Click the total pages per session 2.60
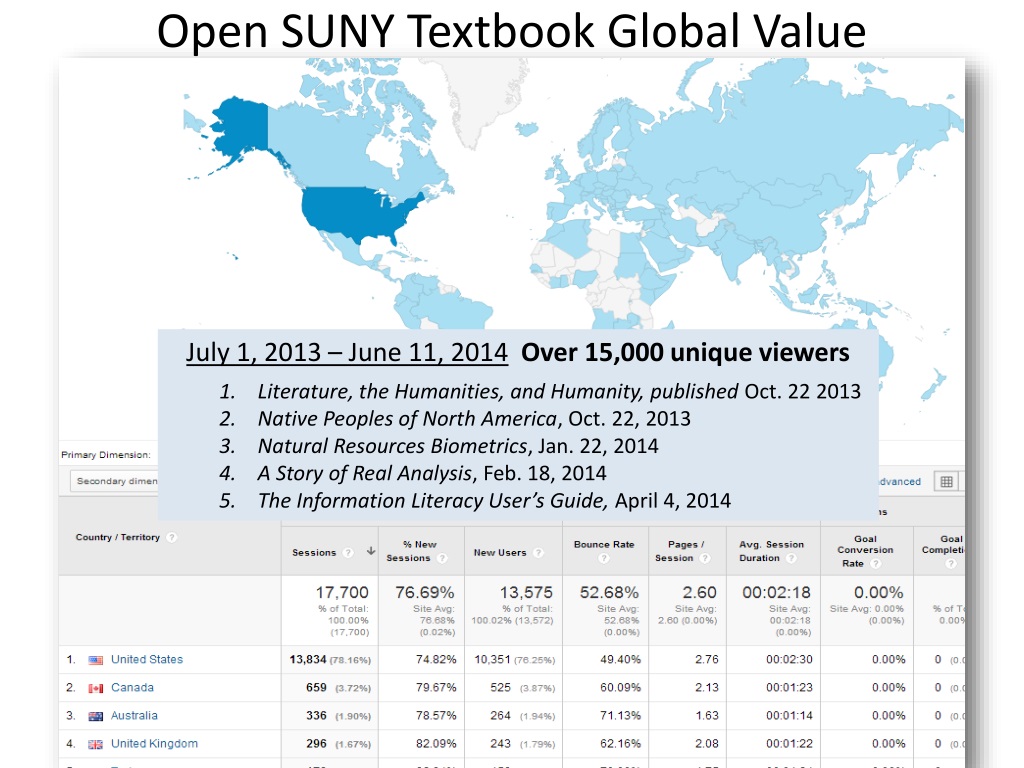Screen dimensions: 1024x768 pyautogui.click(x=699, y=592)
